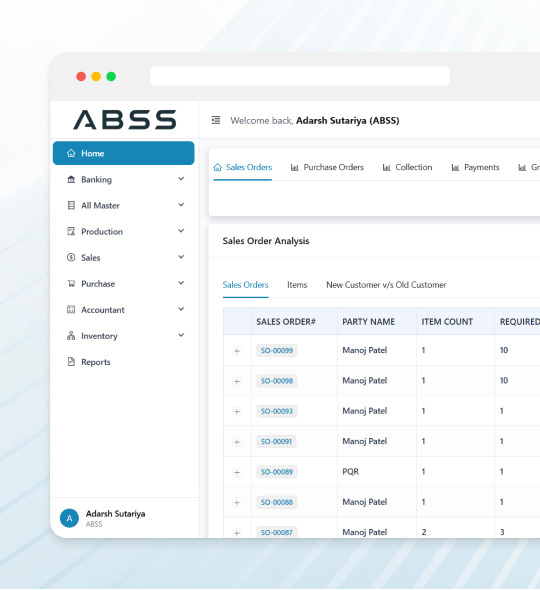This screenshot has width=540, height=590.
Task: Expand row SO-00089 with plus icon
Action: [x=237, y=472]
